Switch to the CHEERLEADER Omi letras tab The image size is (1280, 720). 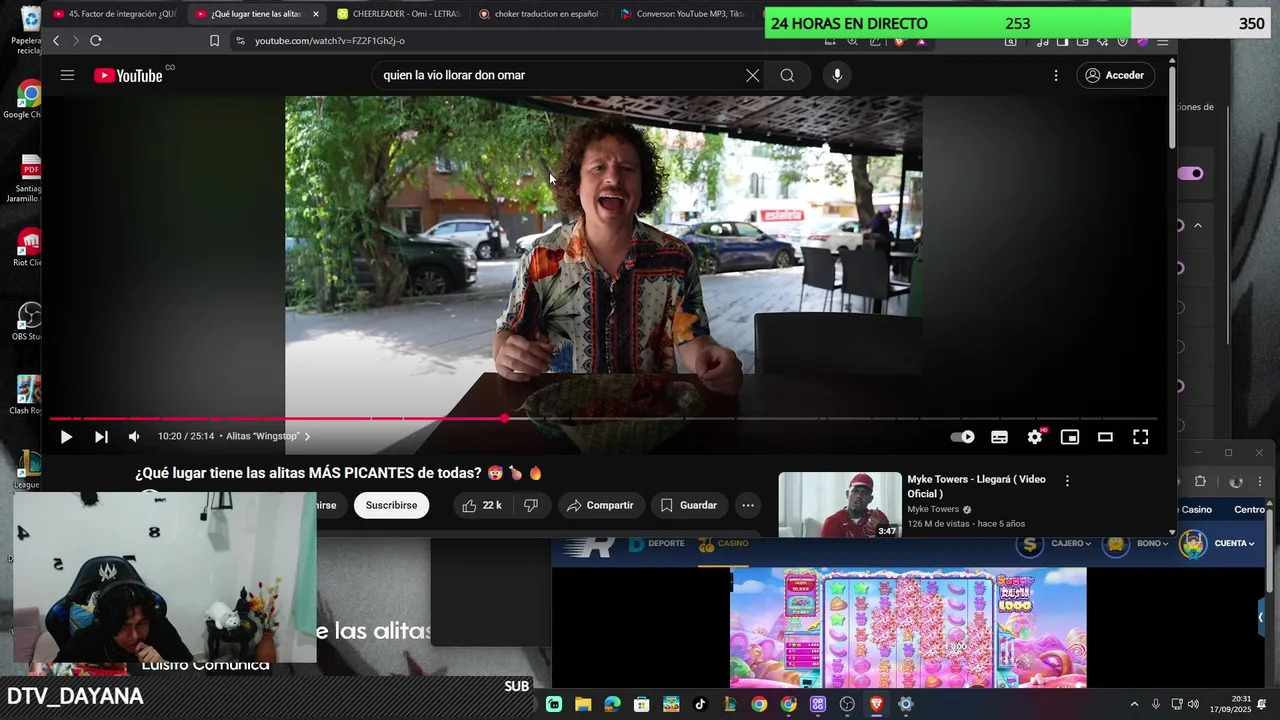coord(397,14)
